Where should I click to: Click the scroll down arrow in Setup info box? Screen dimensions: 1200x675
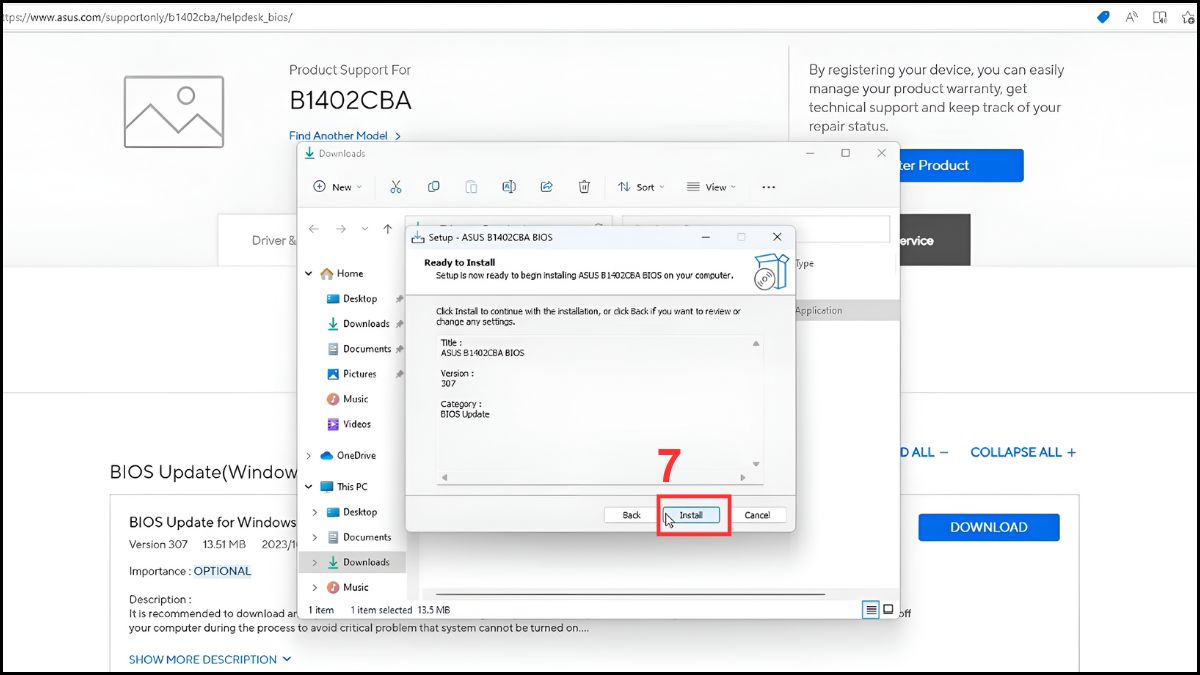click(756, 464)
